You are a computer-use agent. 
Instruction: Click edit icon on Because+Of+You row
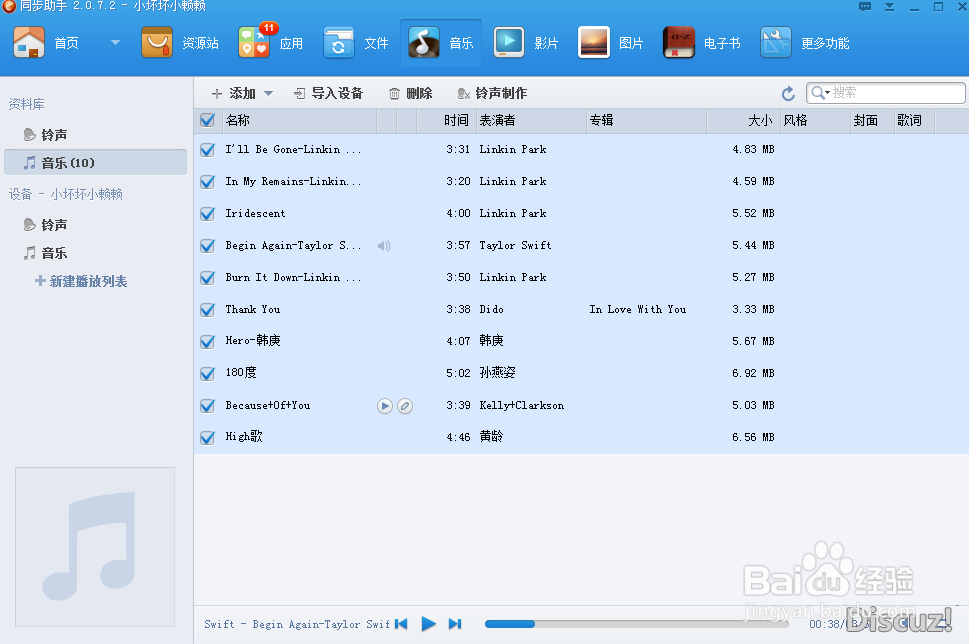click(405, 406)
